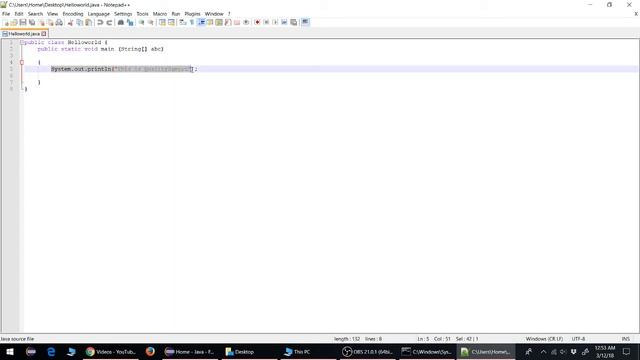This screenshot has width=640, height=360.
Task: Click the Ln : 5 status entry
Action: coord(423,339)
